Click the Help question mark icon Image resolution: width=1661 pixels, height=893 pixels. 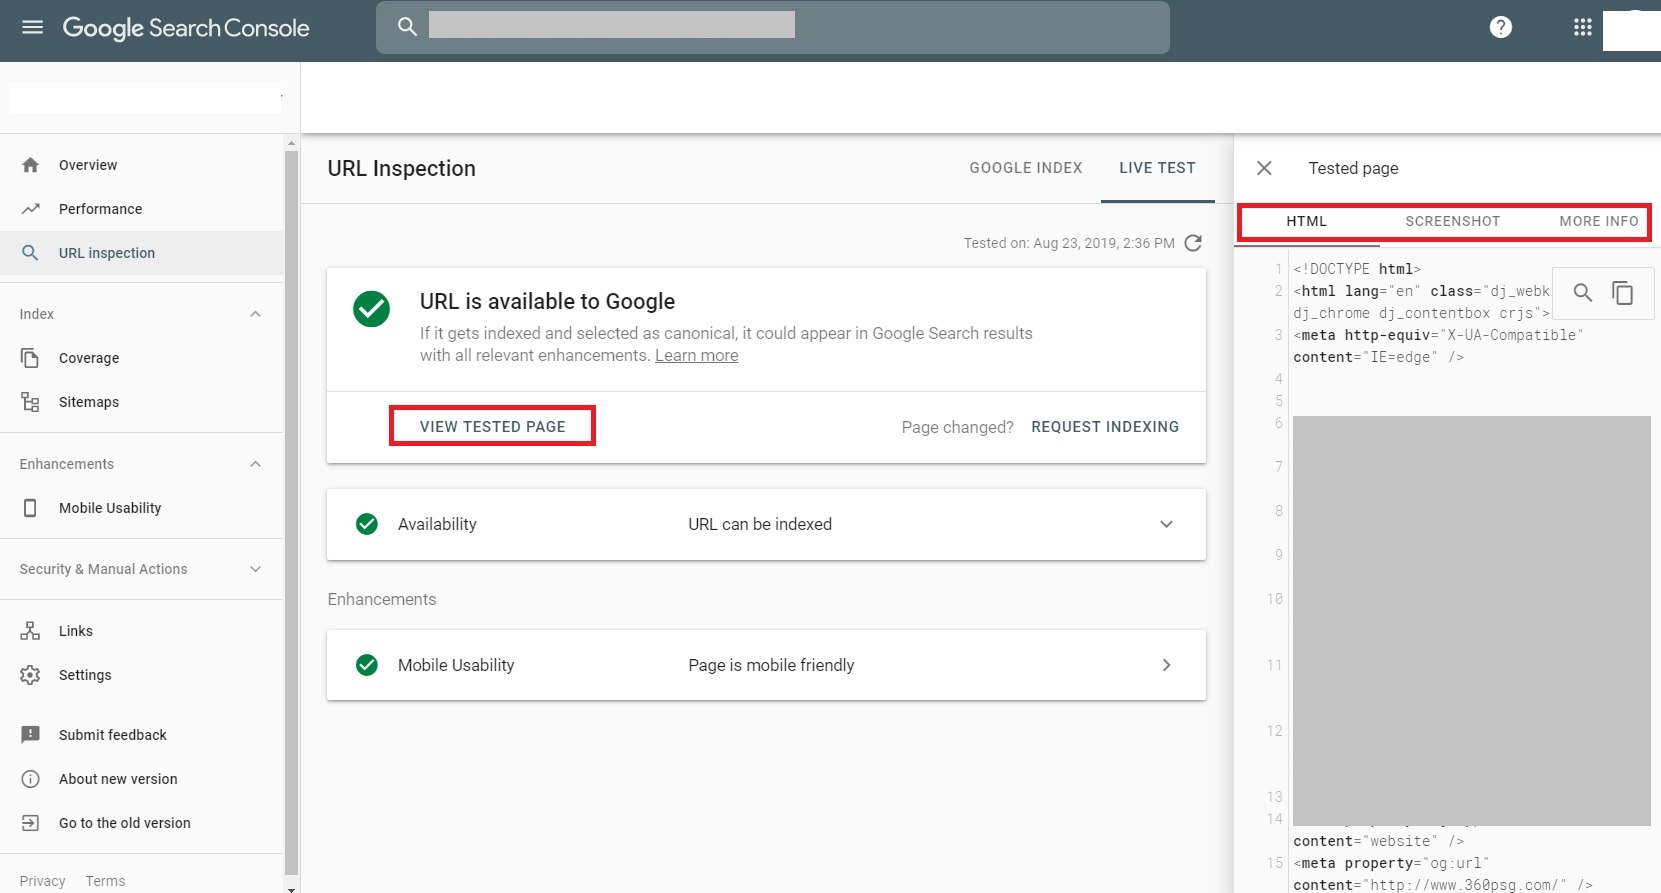click(x=1500, y=27)
